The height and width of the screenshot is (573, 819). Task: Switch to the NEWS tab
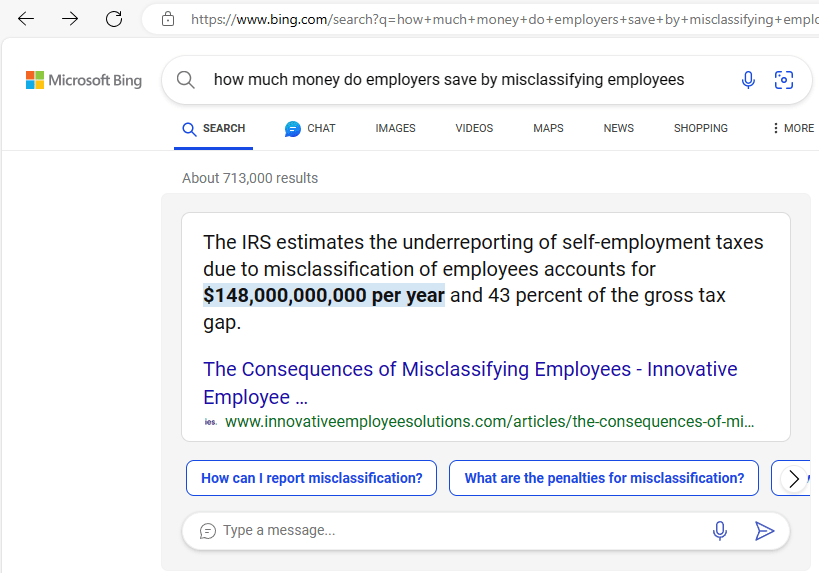(618, 128)
